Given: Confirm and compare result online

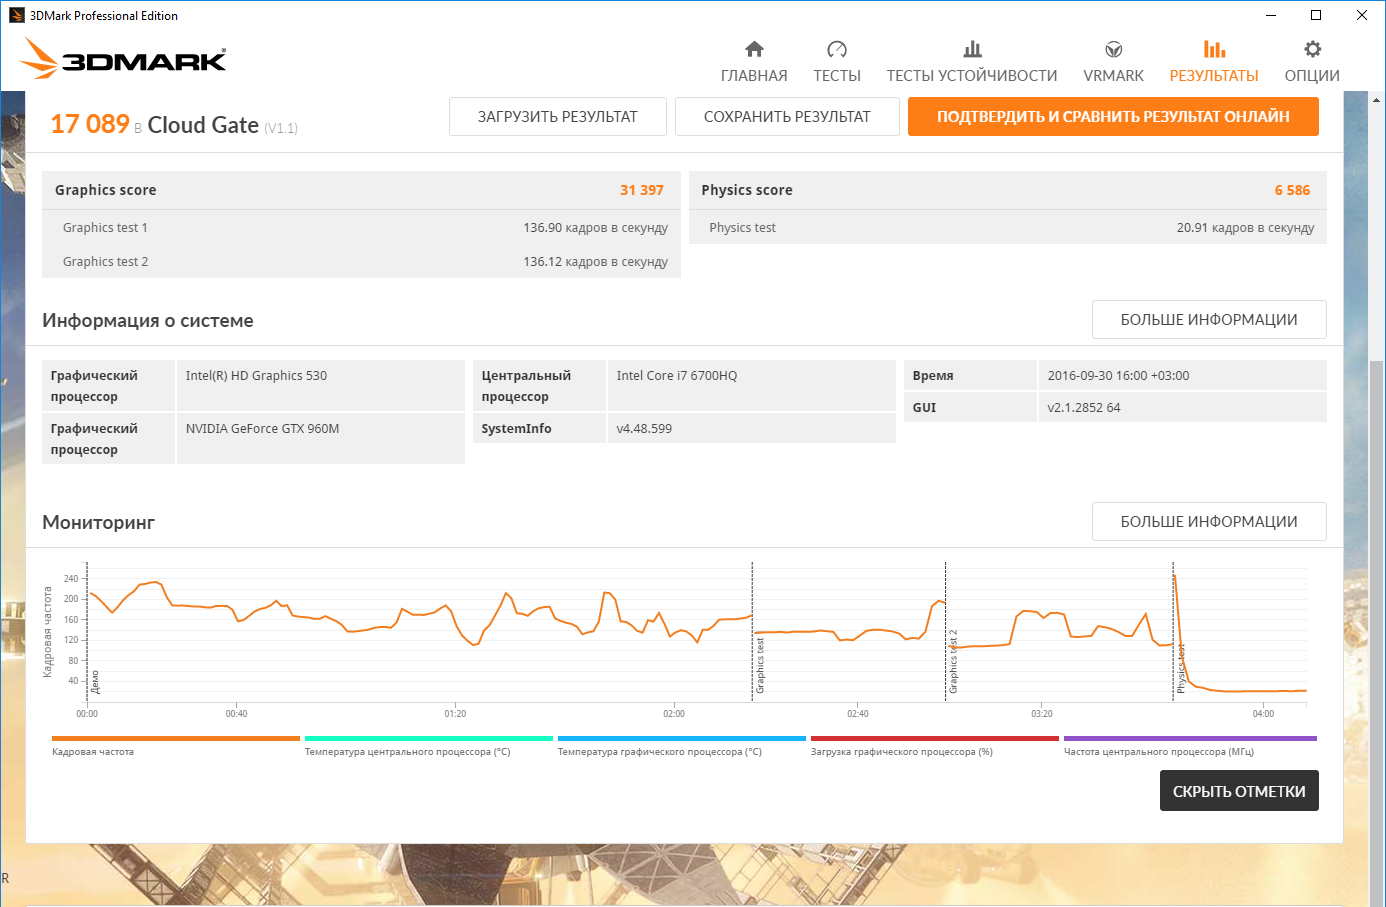Looking at the screenshot, I should [1113, 116].
